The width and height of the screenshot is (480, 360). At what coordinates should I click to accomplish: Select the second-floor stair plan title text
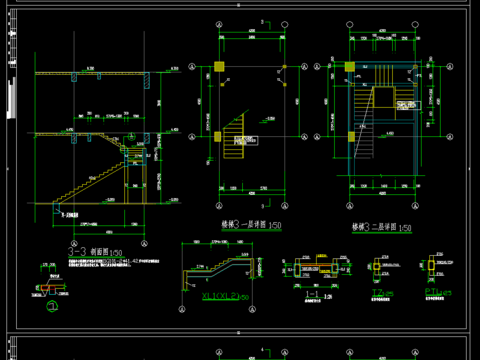coord(382,227)
